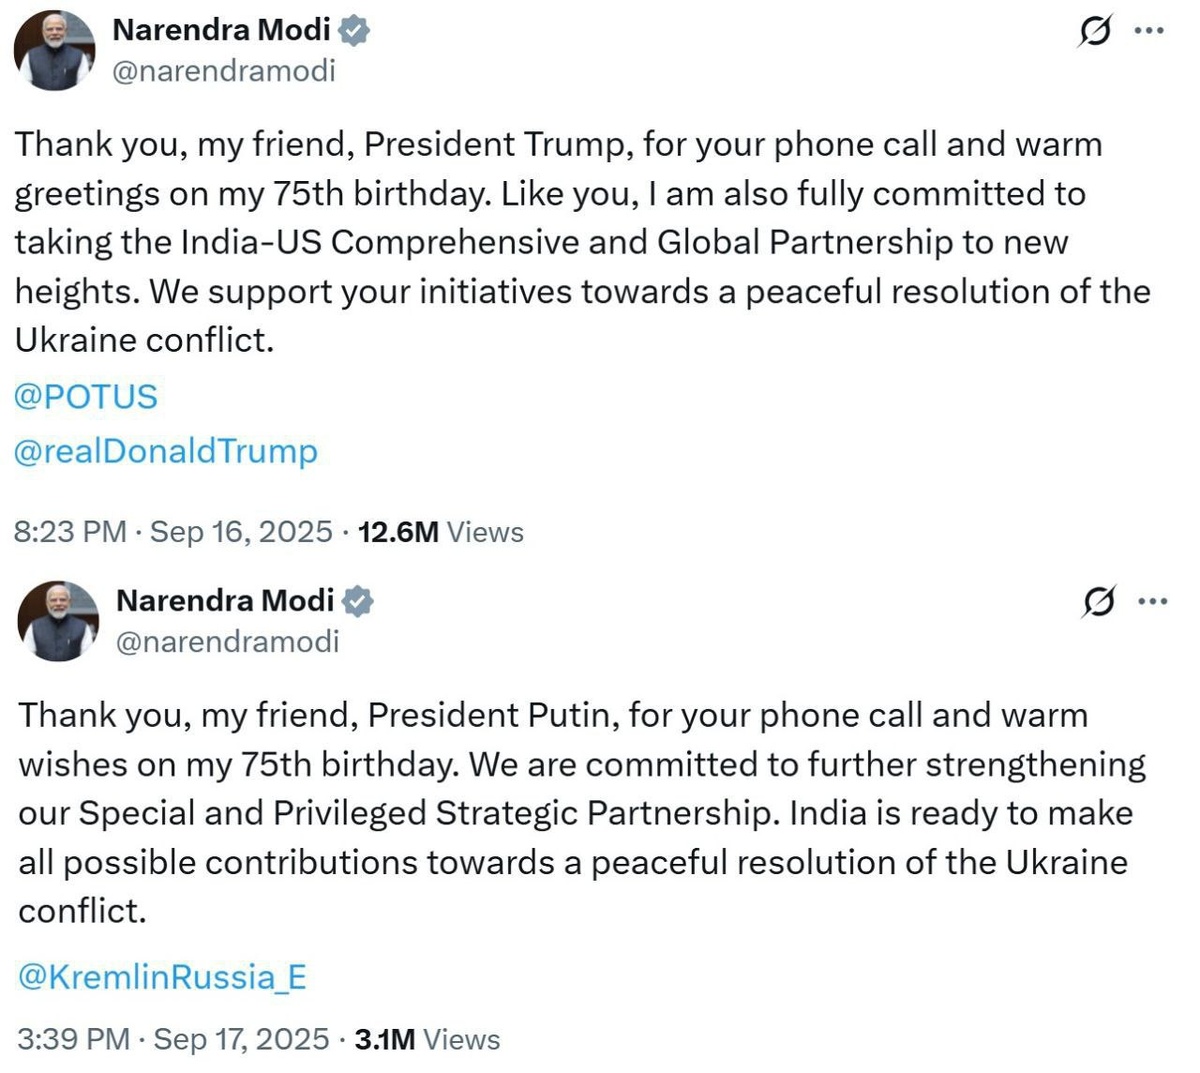The height and width of the screenshot is (1073, 1200).
Task: Open the profile photo on the second tweet
Action: click(58, 621)
